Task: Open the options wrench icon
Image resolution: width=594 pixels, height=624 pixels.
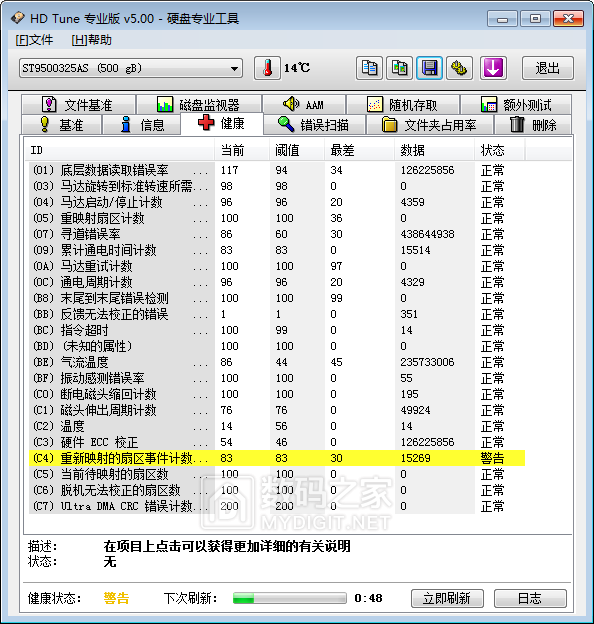Action: (459, 68)
